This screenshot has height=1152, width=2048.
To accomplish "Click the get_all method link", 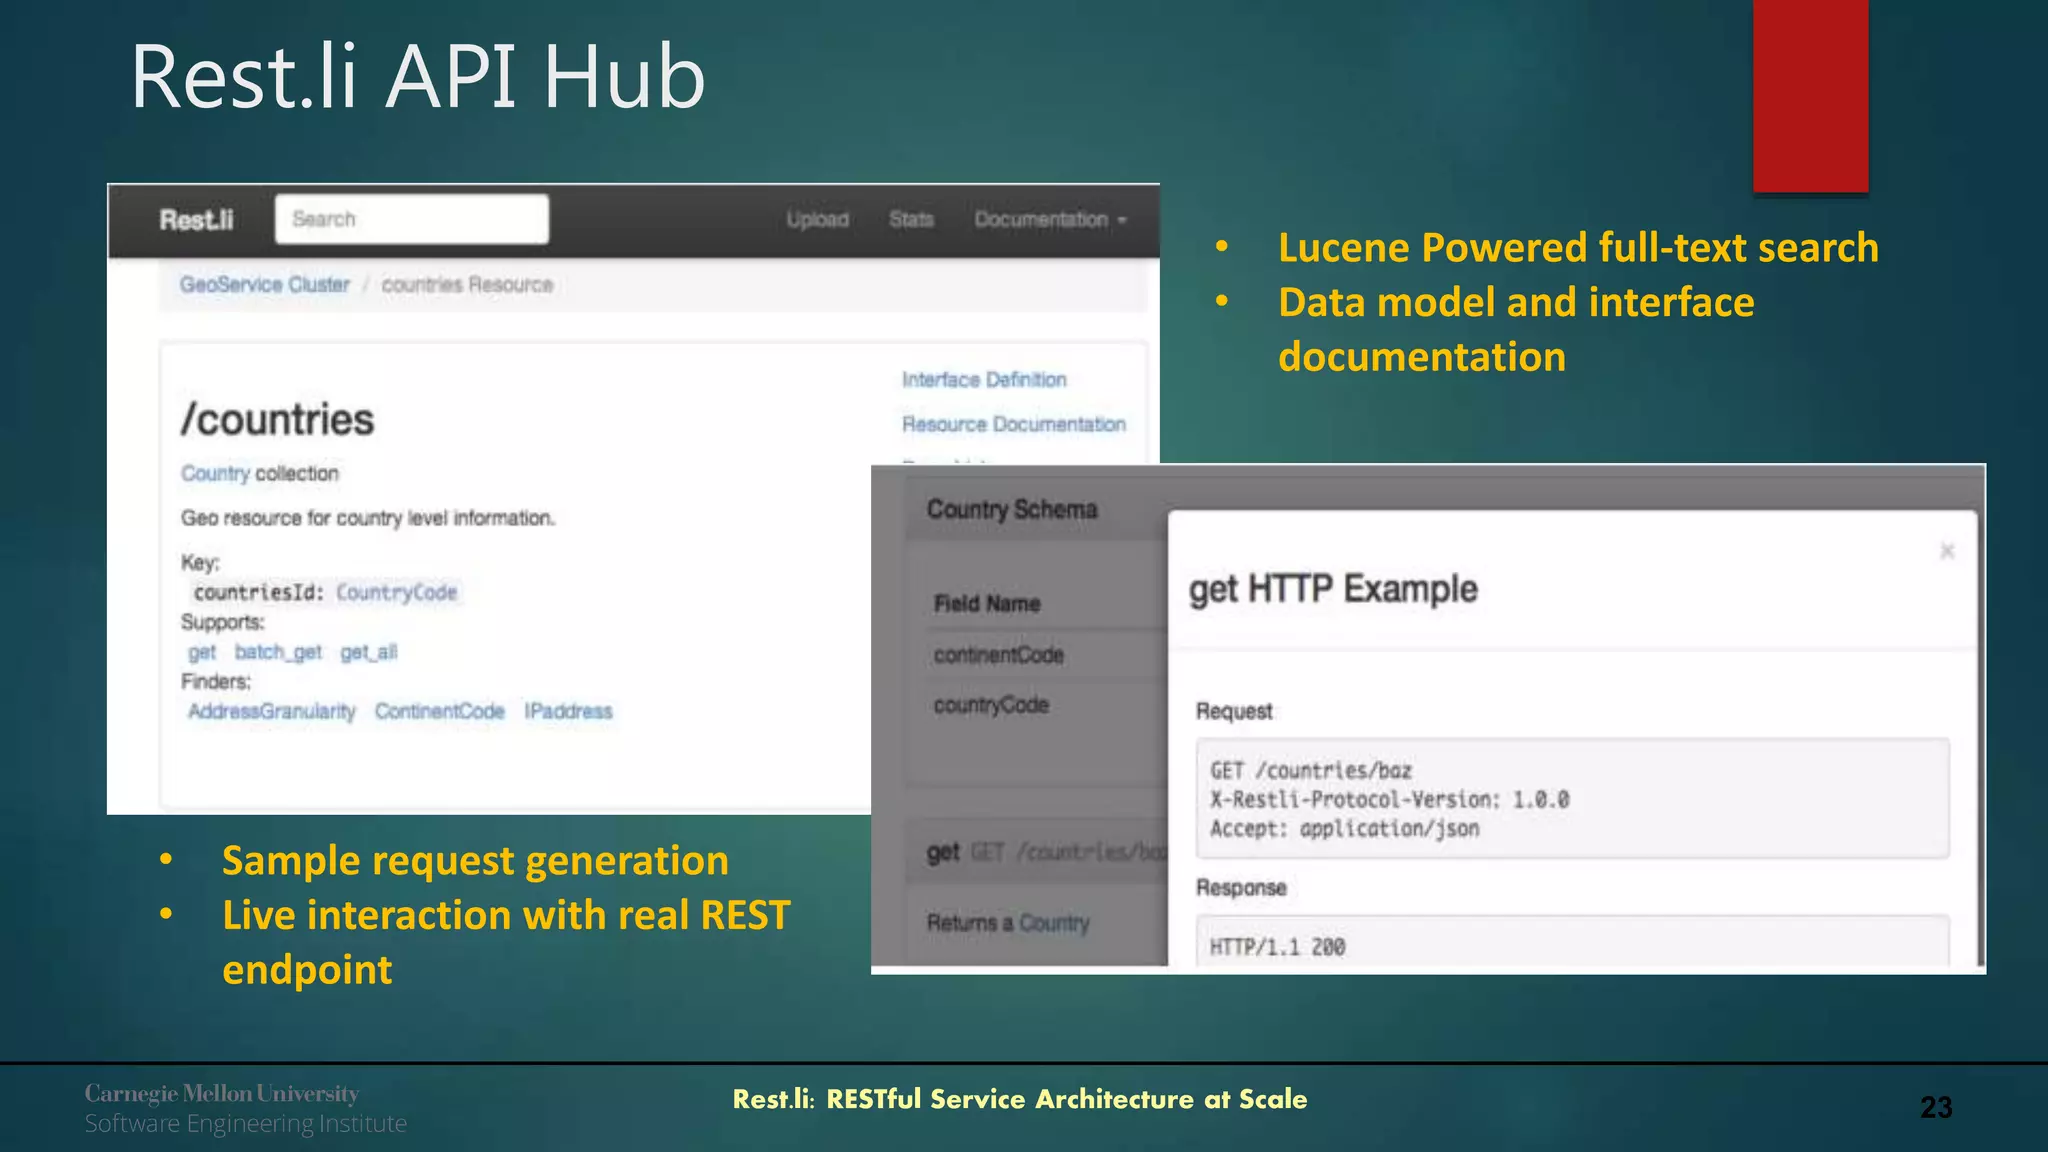I will tap(369, 652).
